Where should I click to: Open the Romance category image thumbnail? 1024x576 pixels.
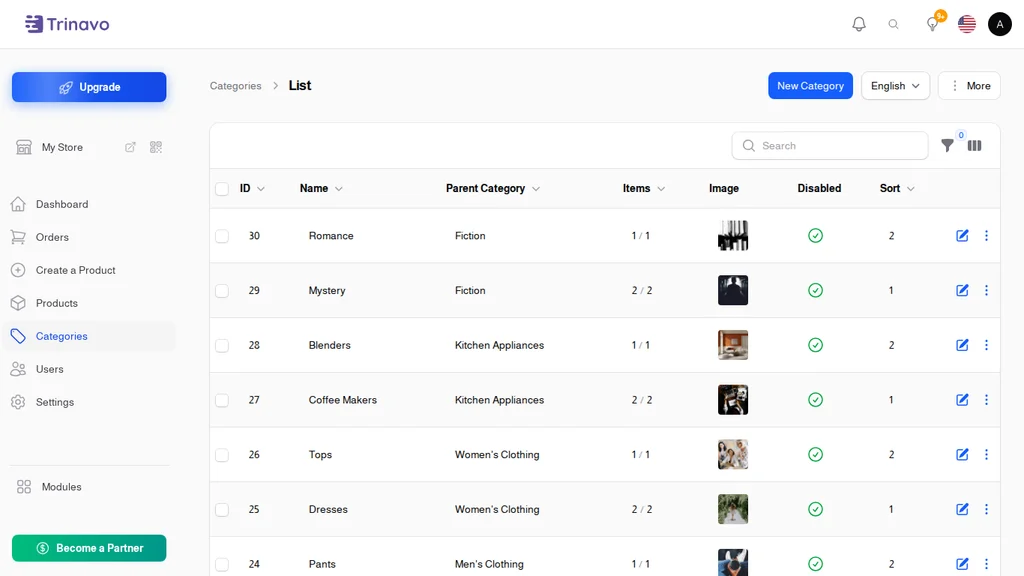733,236
